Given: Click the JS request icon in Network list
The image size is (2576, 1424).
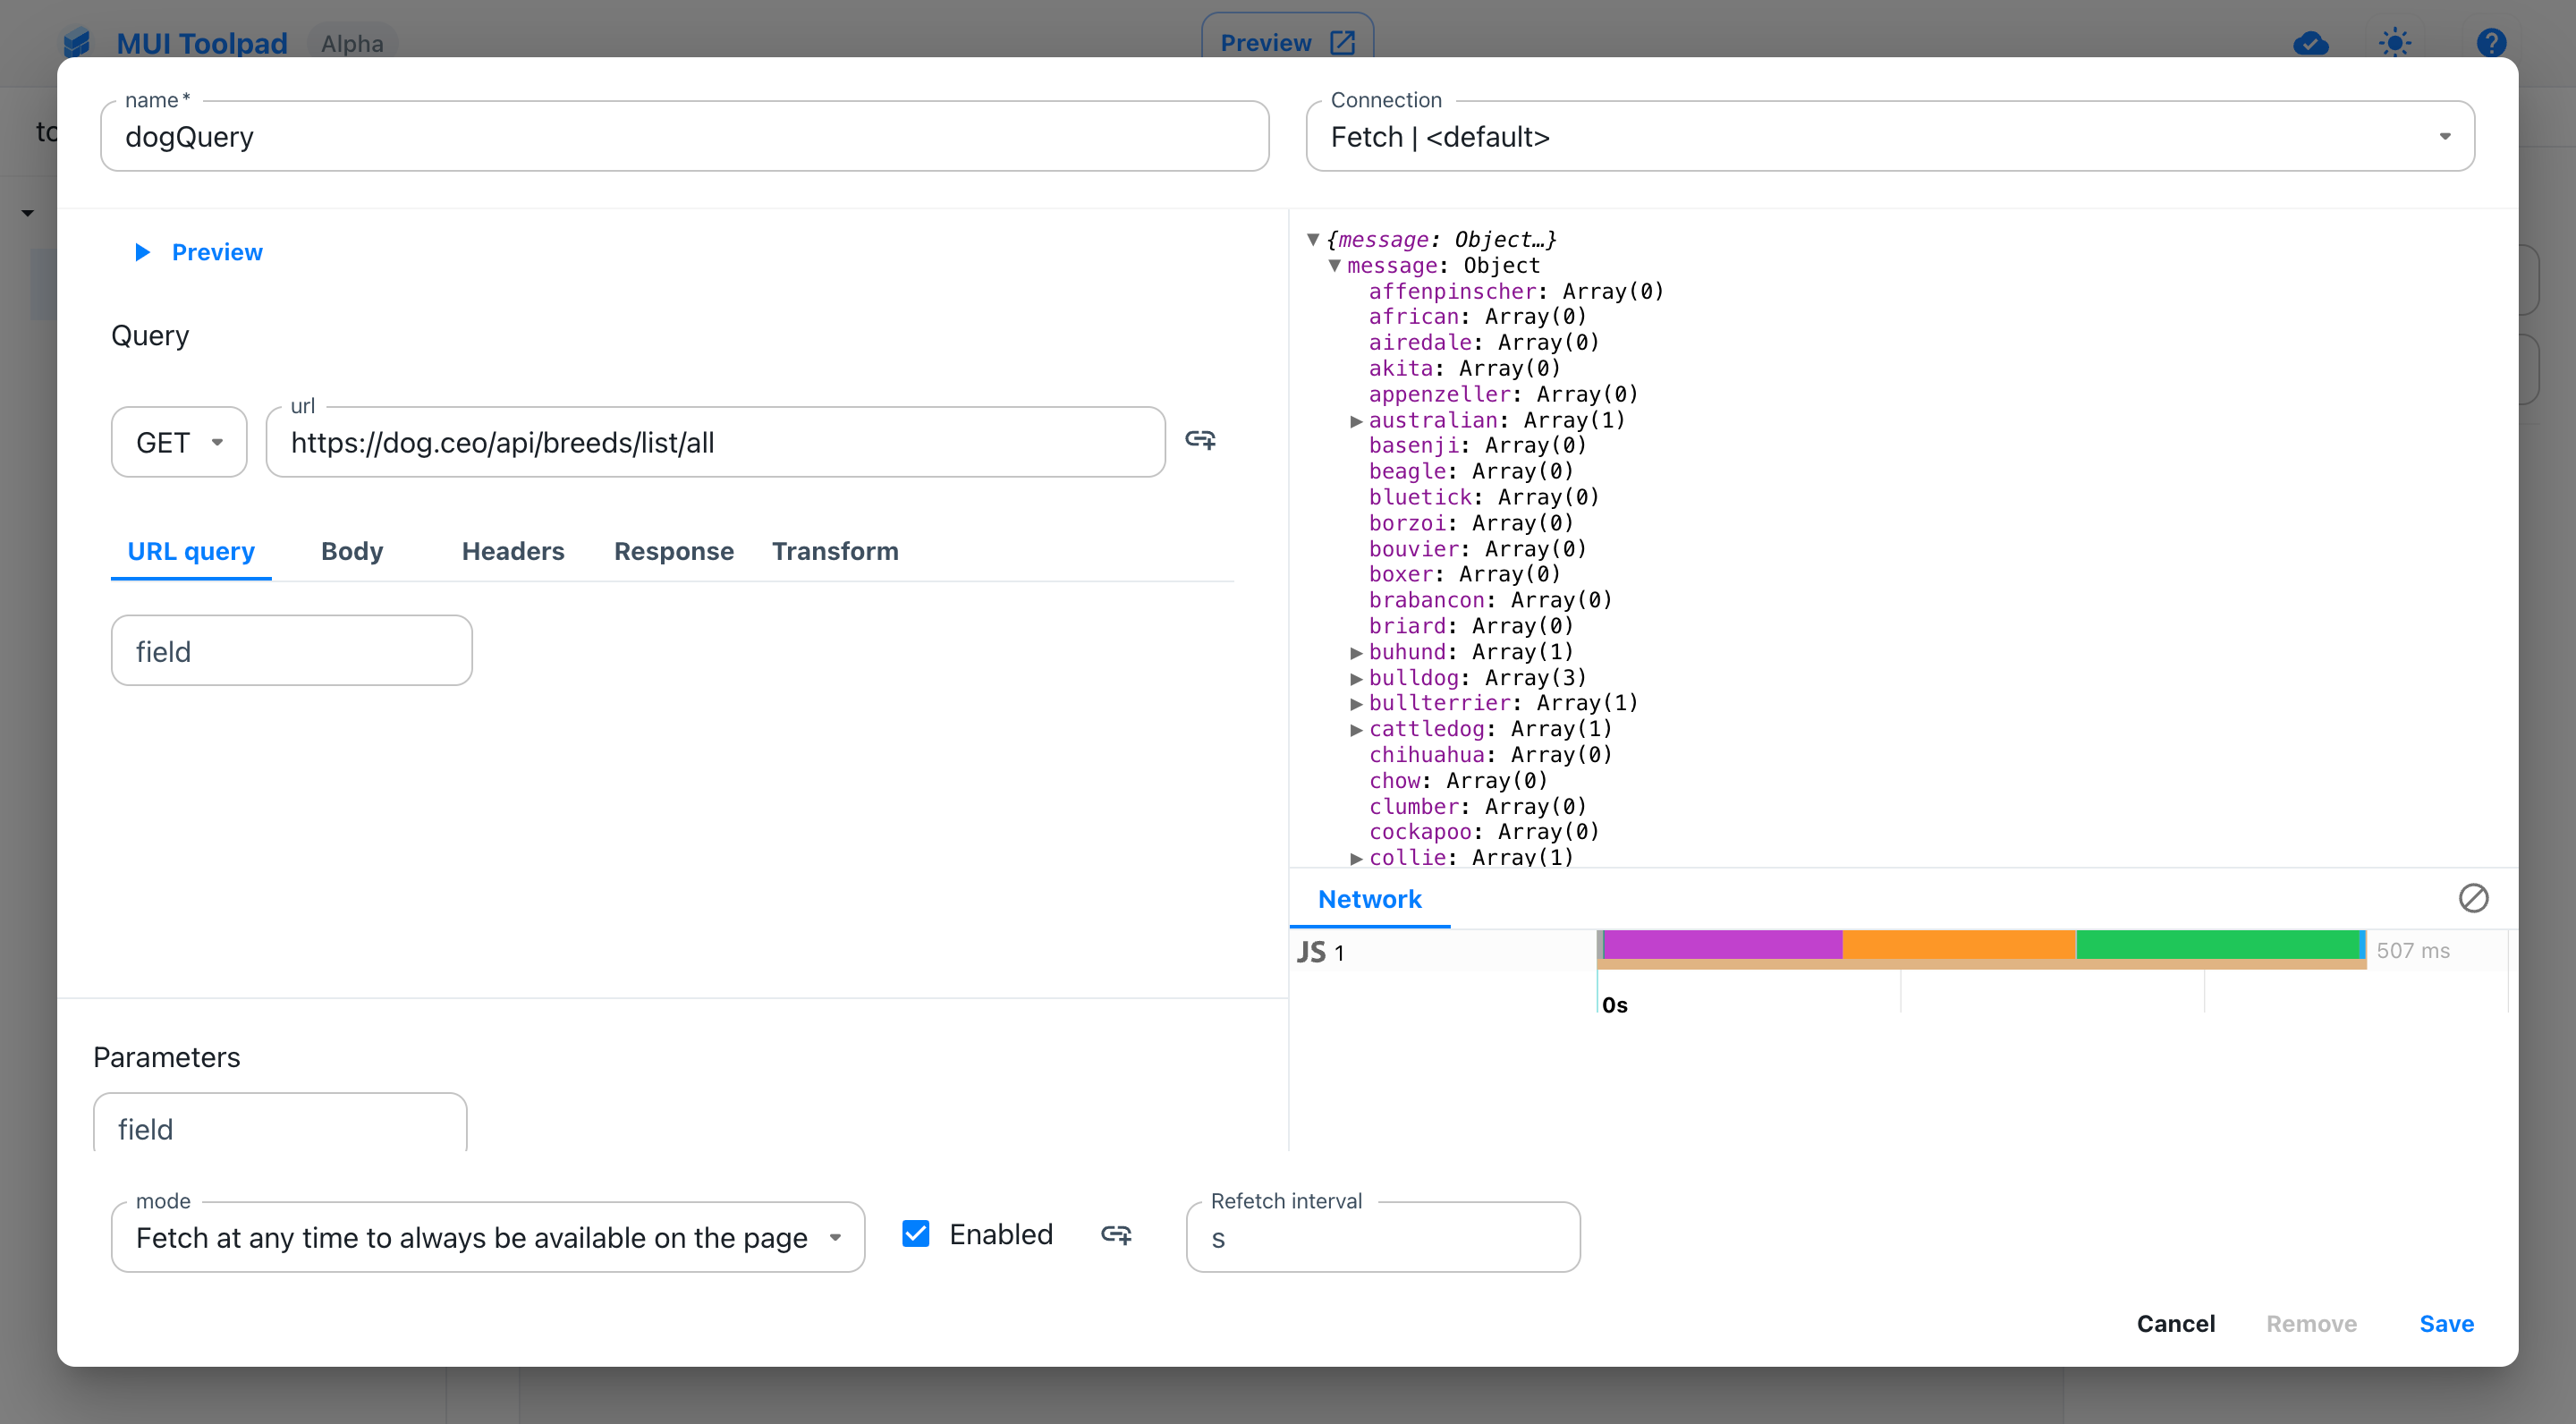Looking at the screenshot, I should [1311, 951].
